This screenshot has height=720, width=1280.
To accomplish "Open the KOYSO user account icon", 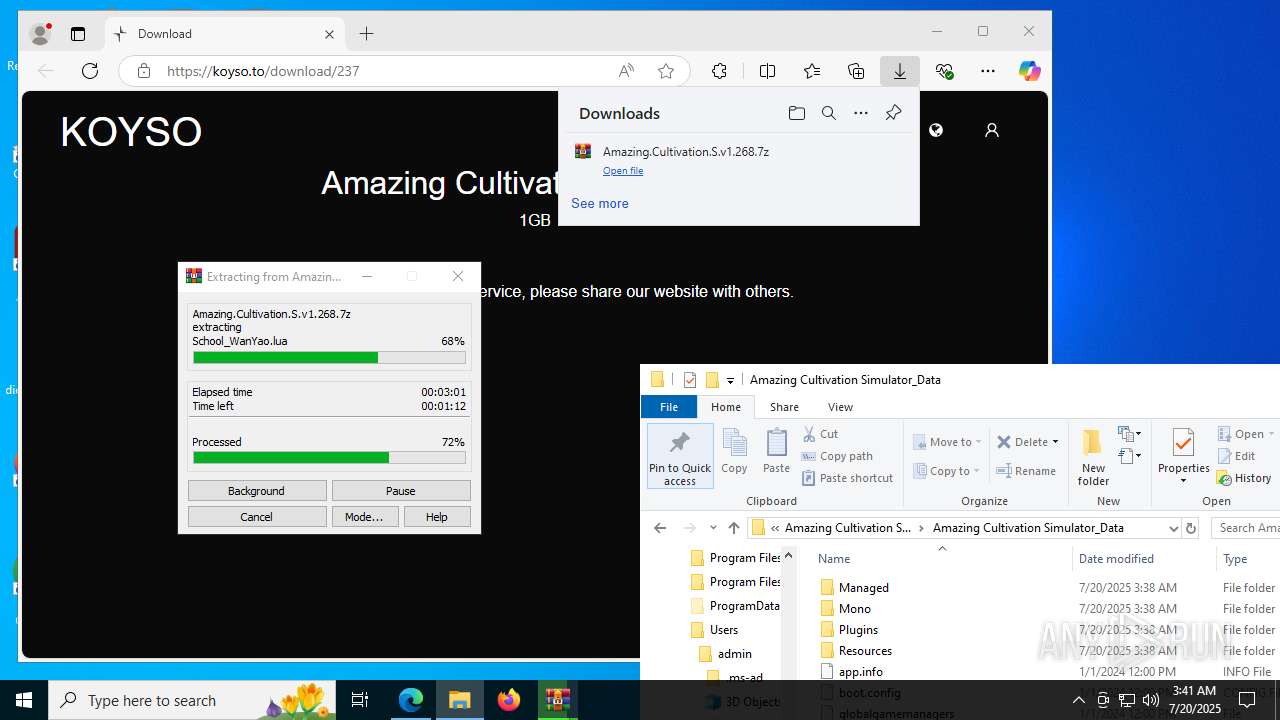I will [992, 130].
